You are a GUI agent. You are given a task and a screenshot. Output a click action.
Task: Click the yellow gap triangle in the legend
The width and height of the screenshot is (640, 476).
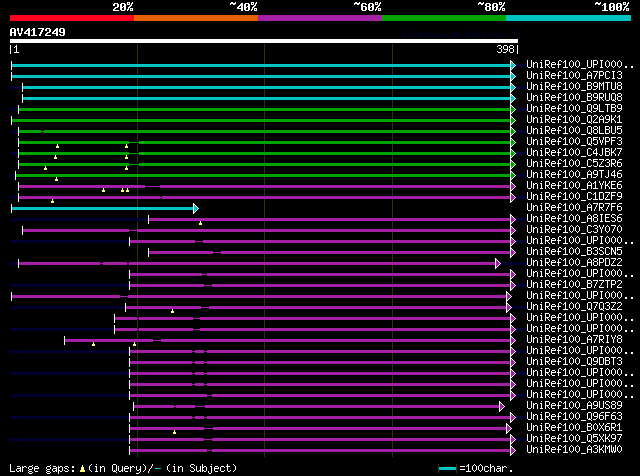click(x=82, y=469)
